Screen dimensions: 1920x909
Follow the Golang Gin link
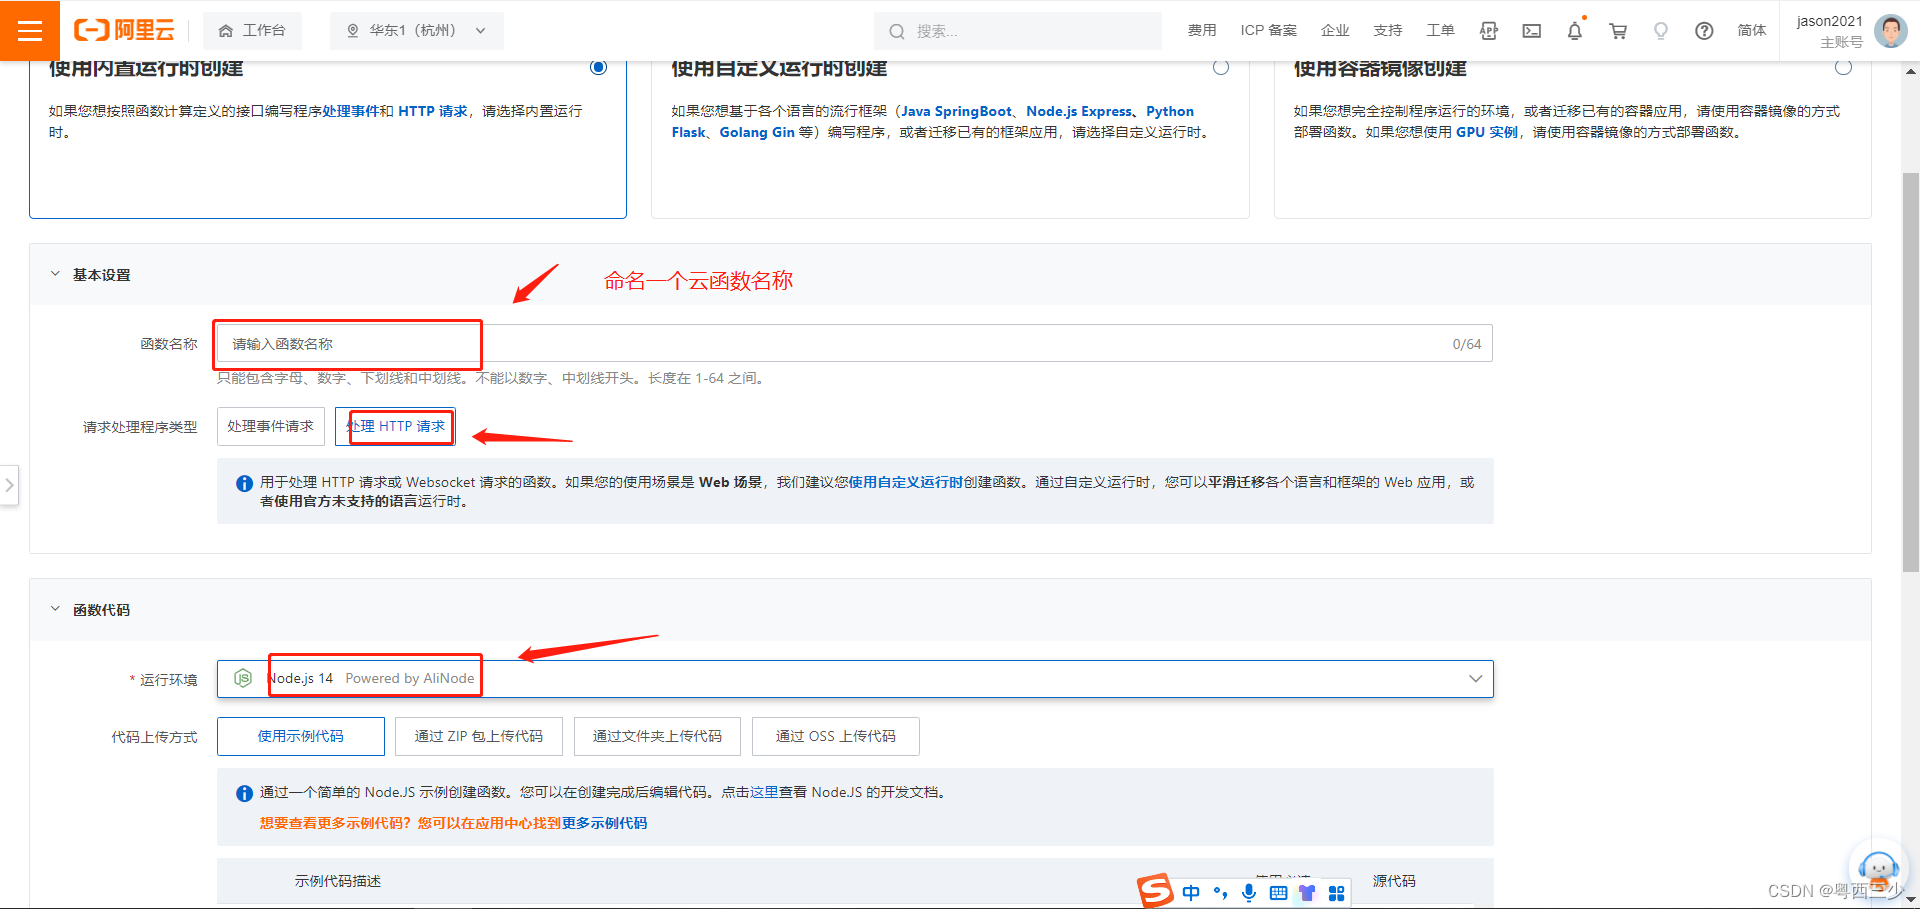(x=757, y=132)
